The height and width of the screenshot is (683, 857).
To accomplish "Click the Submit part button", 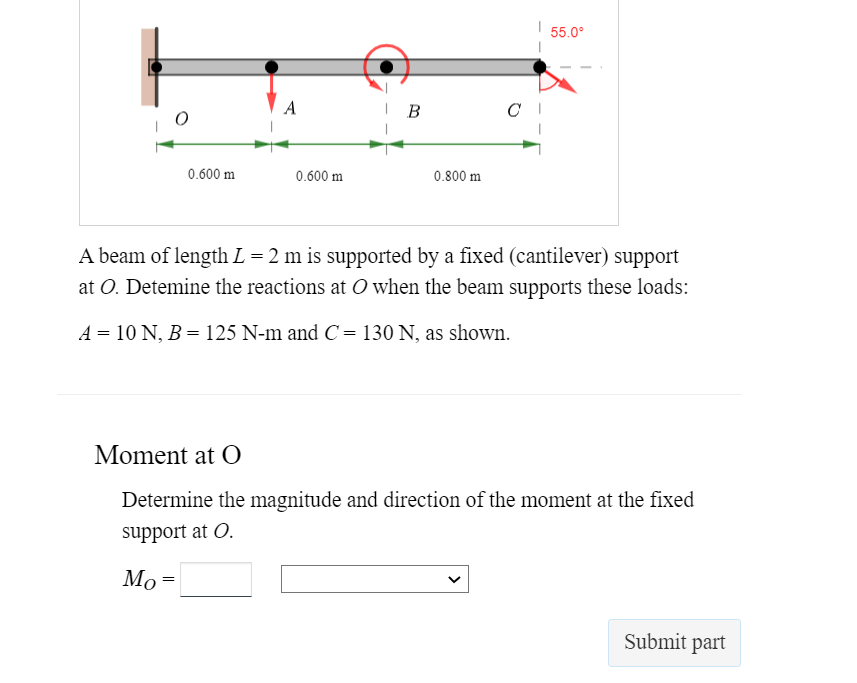I will point(673,642).
